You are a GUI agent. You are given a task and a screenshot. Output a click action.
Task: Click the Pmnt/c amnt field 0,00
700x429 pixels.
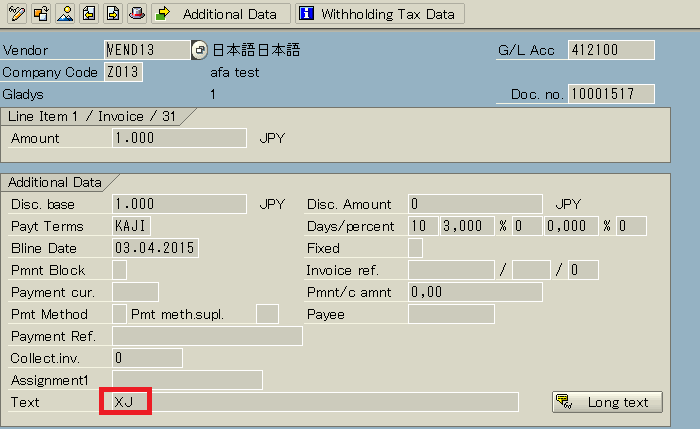(x=475, y=292)
